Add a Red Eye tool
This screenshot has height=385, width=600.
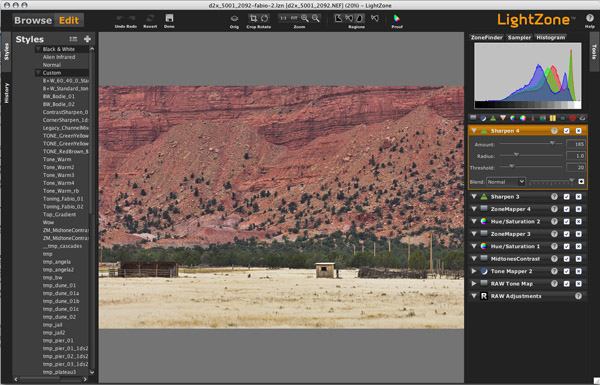(x=582, y=118)
